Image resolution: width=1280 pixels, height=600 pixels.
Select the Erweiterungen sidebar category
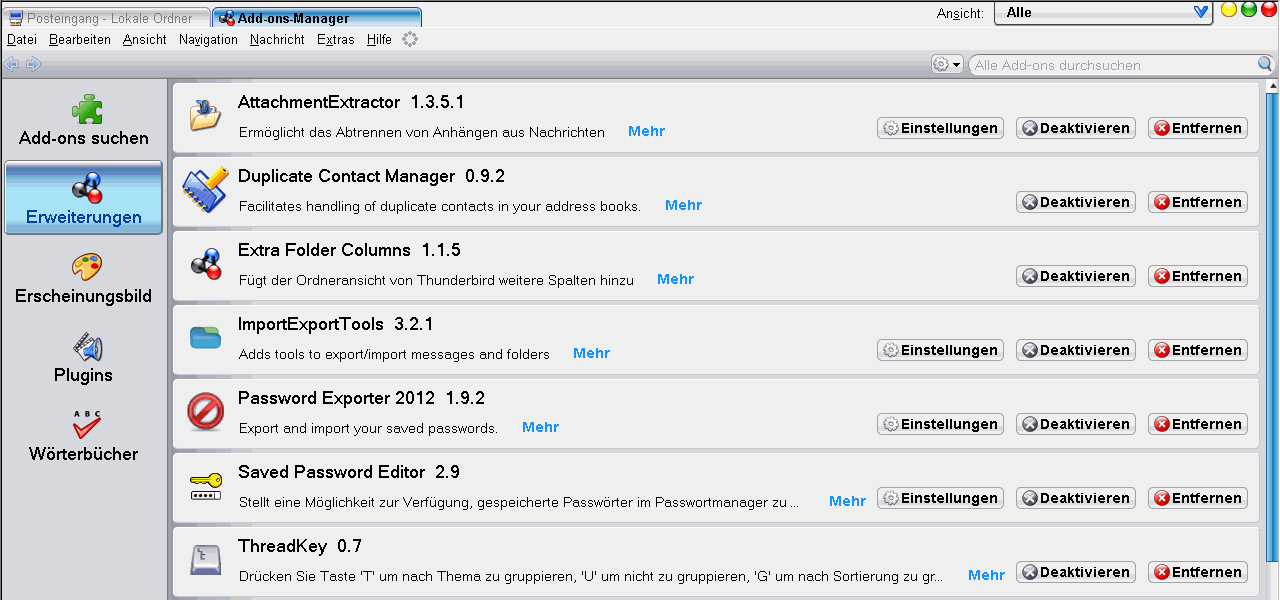coord(84,198)
